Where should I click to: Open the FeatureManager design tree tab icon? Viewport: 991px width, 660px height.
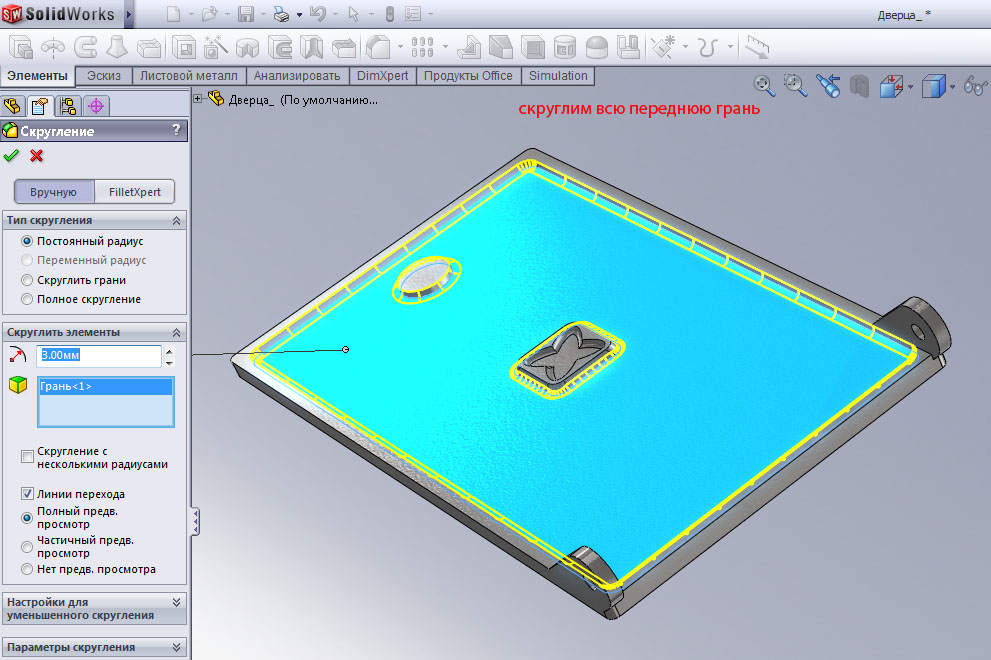(x=13, y=106)
